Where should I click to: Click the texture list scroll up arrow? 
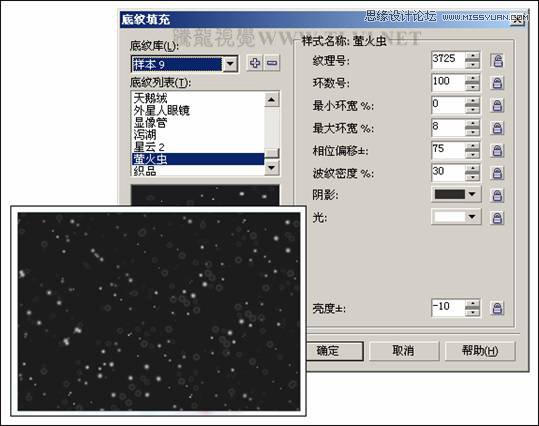click(x=272, y=100)
